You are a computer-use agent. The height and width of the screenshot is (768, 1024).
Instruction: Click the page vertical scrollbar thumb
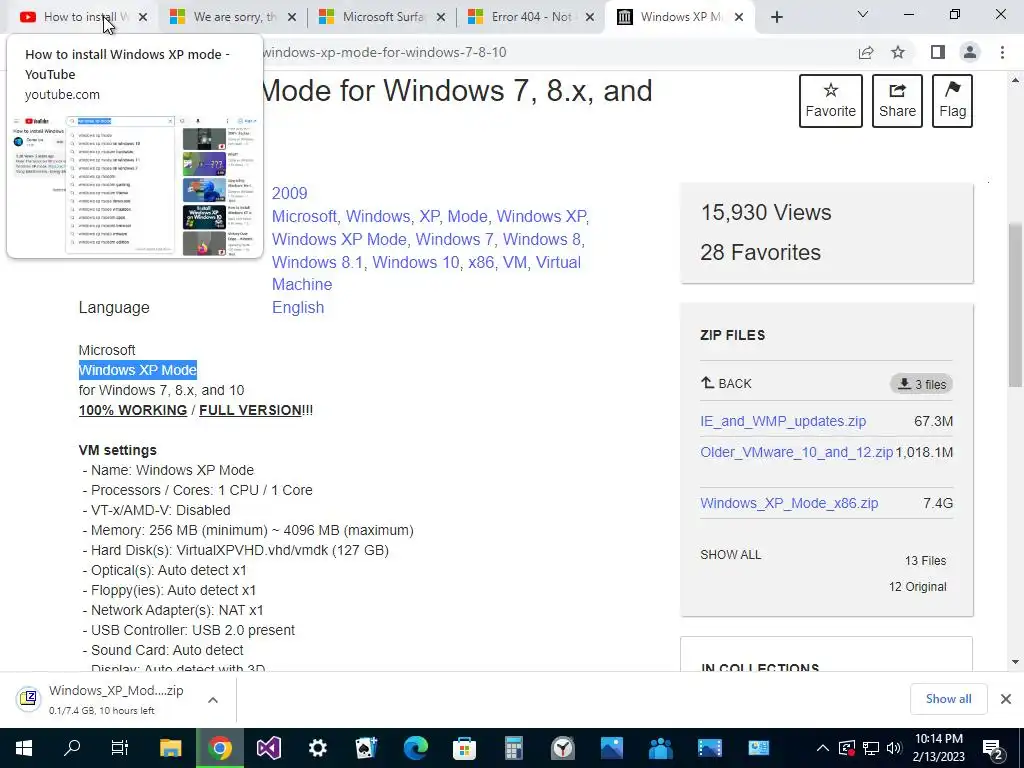point(1015,304)
